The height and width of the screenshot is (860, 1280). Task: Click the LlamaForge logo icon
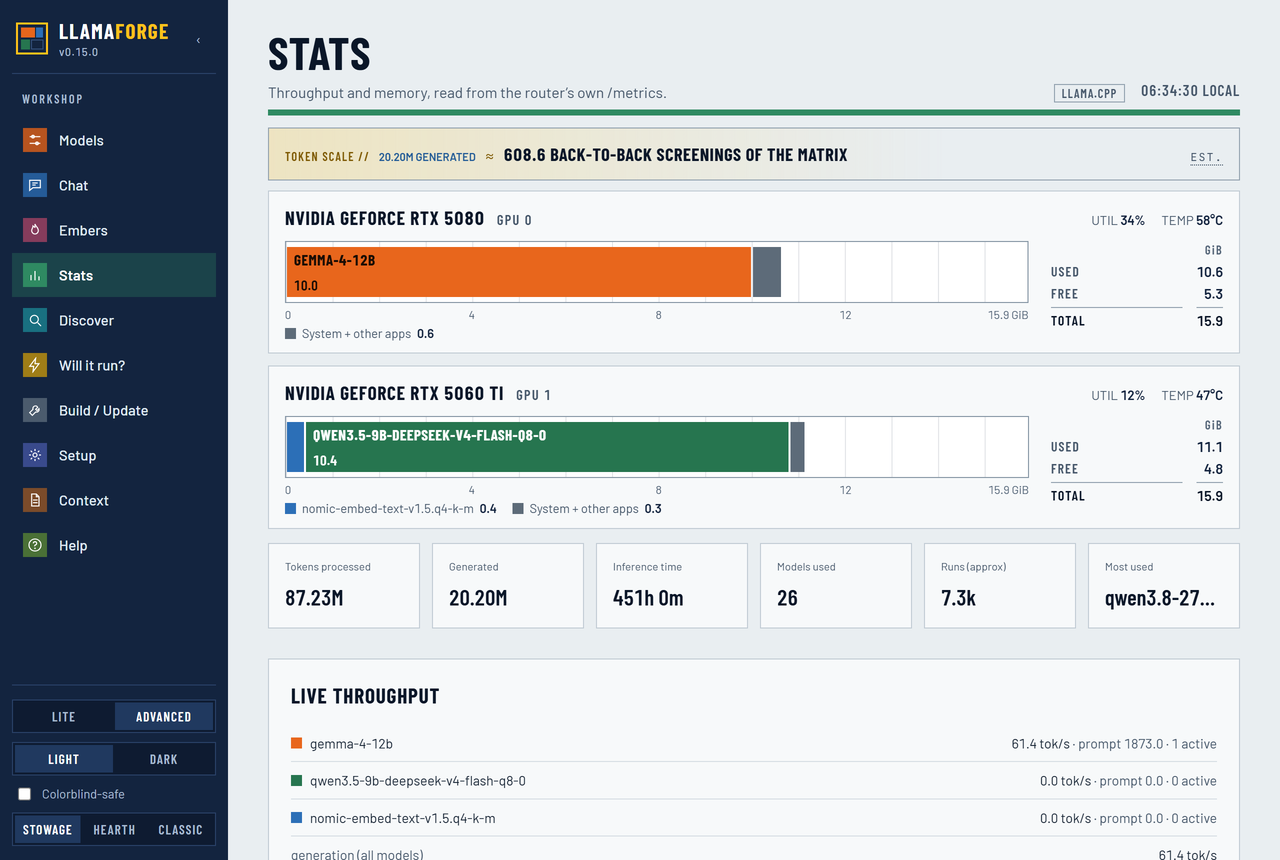click(x=32, y=39)
